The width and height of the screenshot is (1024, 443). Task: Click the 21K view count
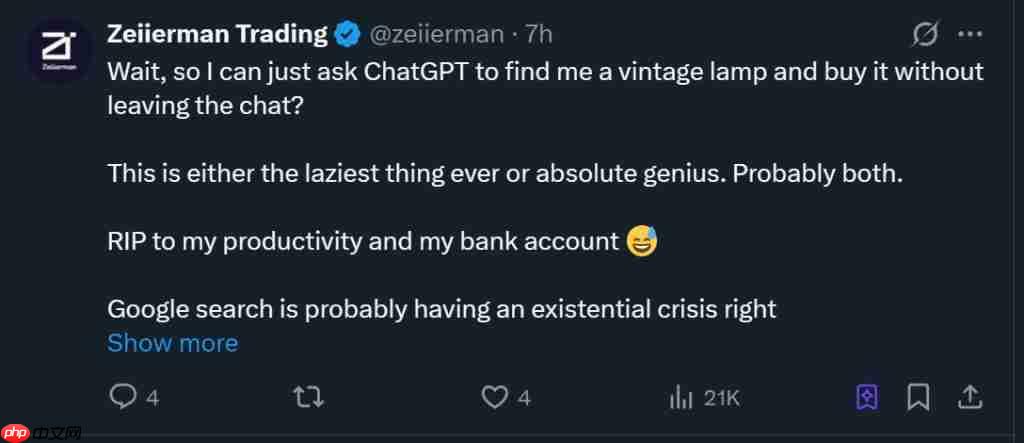[721, 398]
